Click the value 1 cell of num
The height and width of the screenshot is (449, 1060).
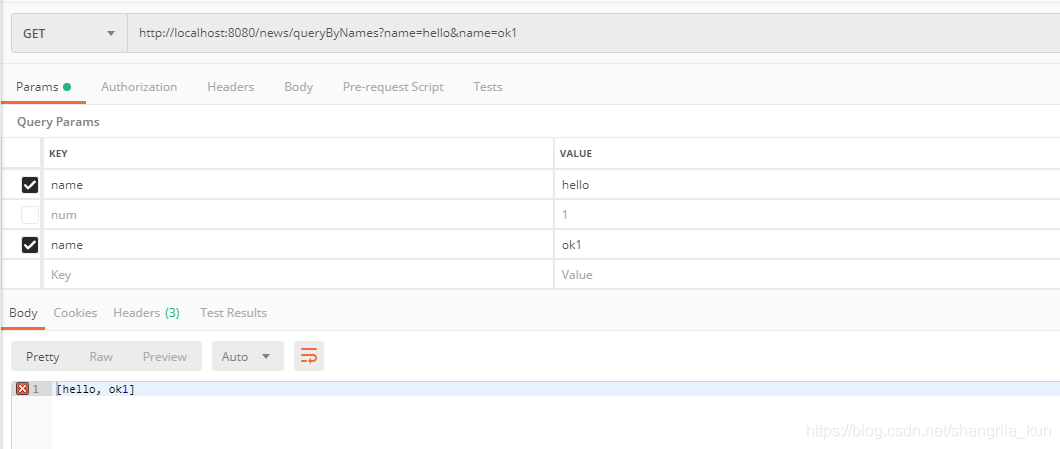pos(807,215)
